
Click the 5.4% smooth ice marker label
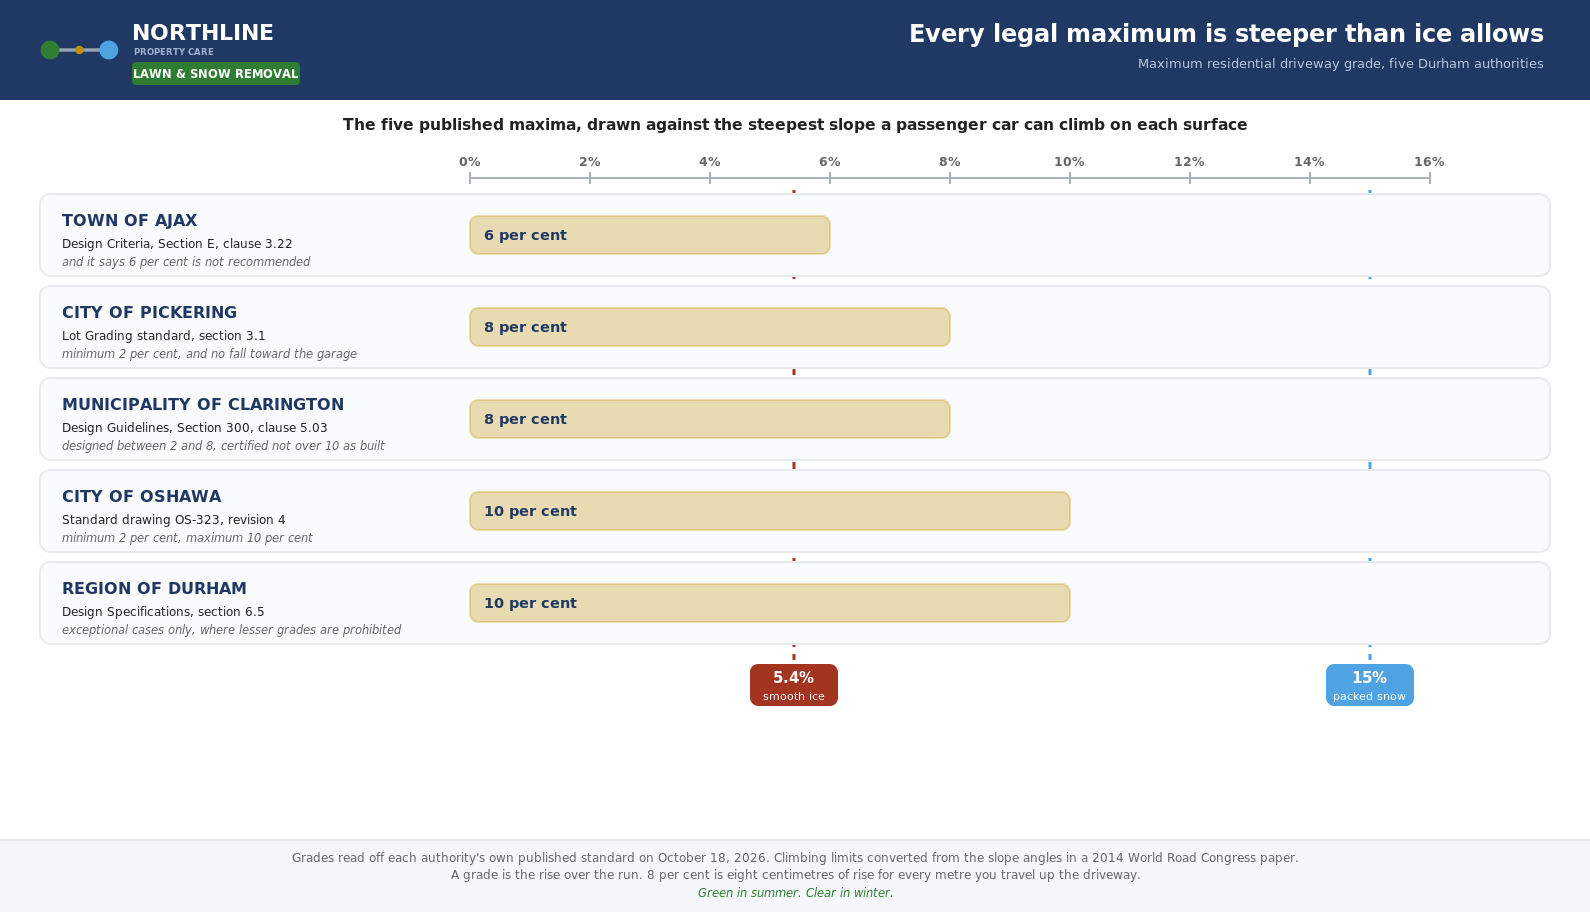click(794, 685)
